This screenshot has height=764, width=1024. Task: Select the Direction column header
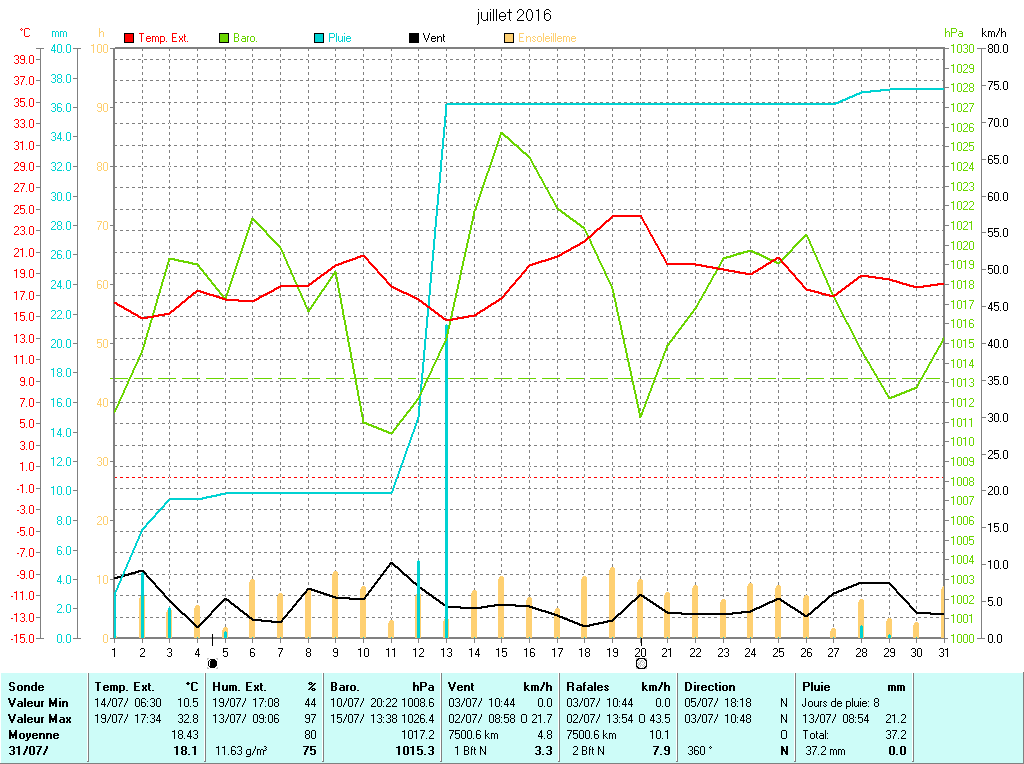point(709,687)
